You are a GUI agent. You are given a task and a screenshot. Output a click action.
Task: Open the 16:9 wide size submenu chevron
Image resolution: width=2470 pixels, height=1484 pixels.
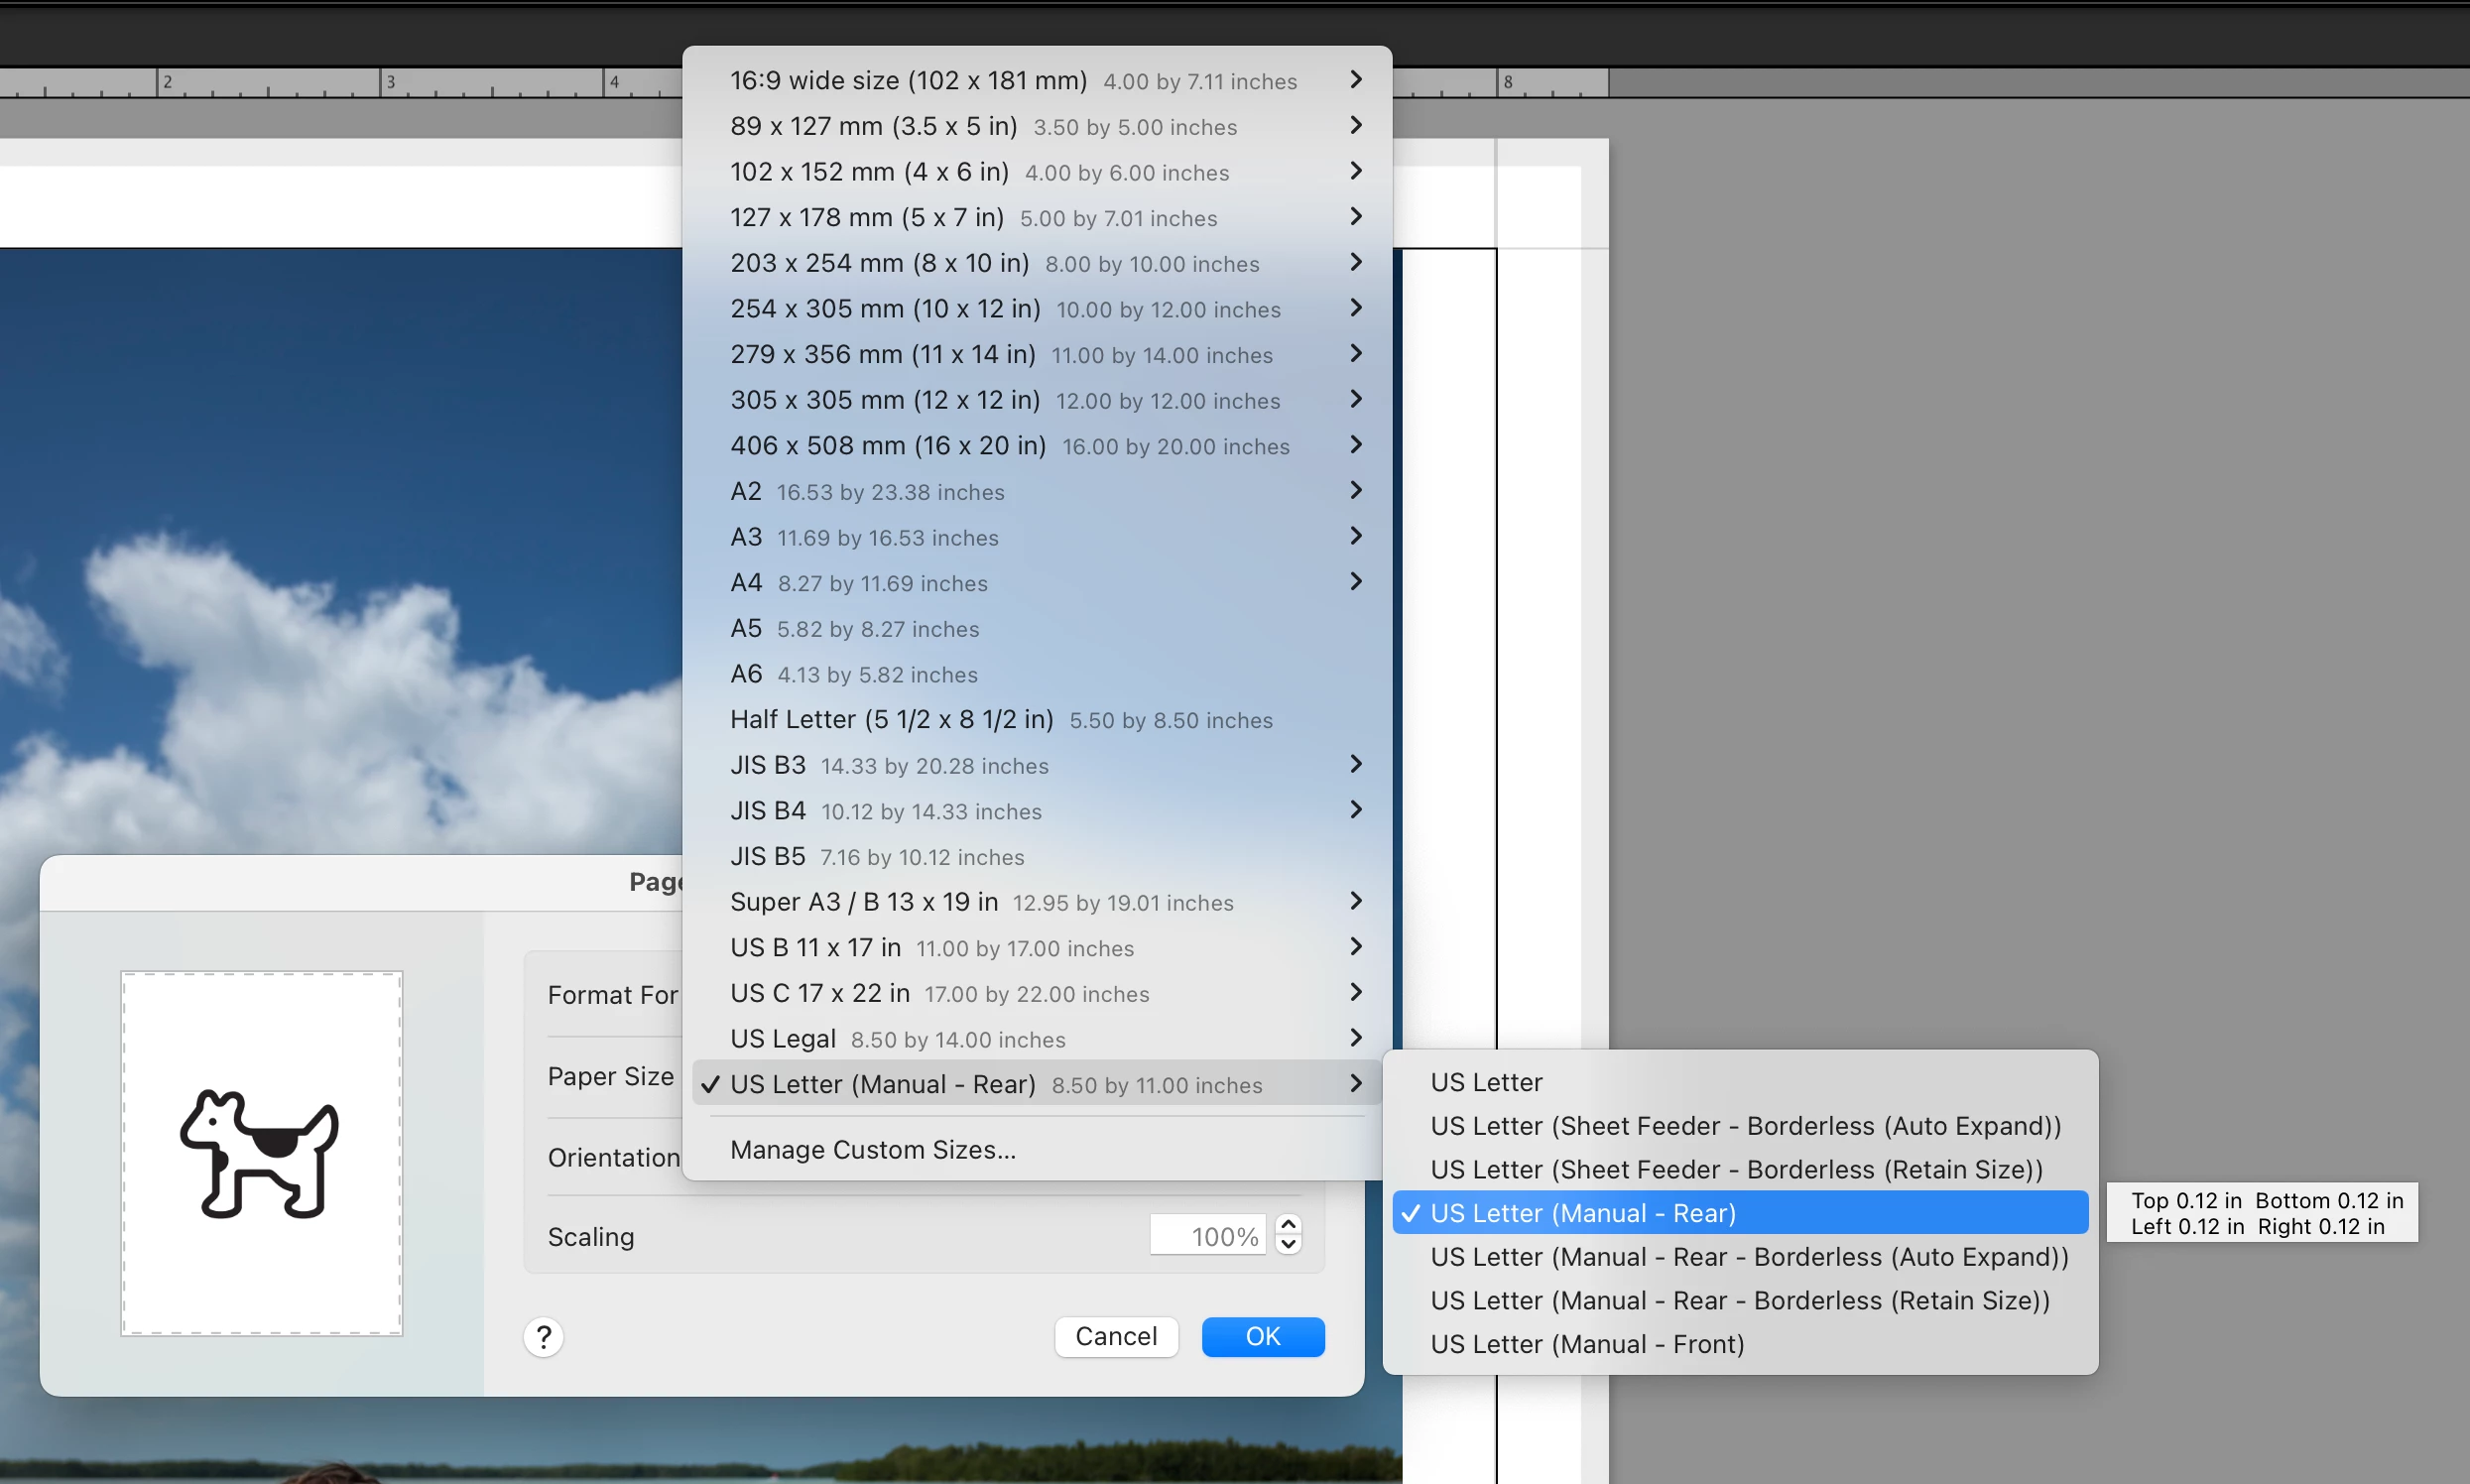1355,80
